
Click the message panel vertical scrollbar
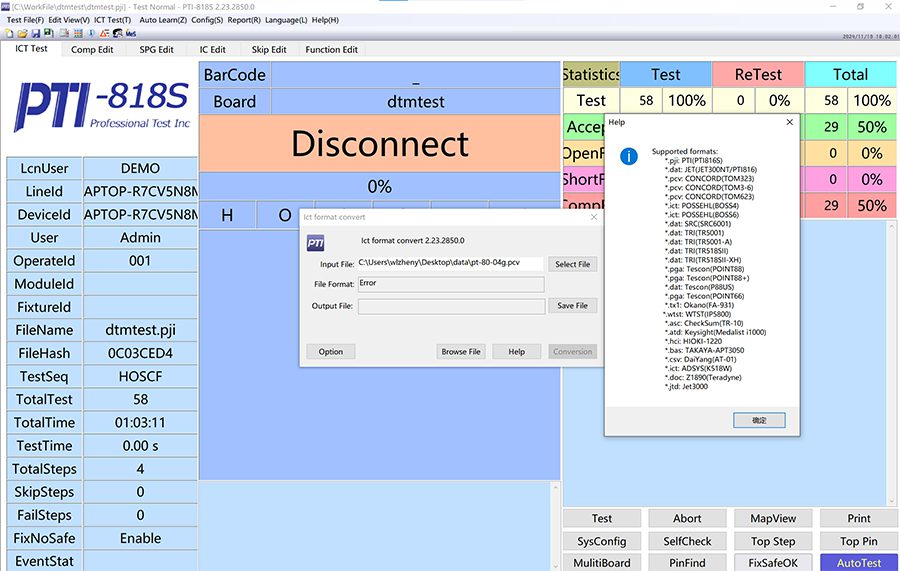click(555, 526)
